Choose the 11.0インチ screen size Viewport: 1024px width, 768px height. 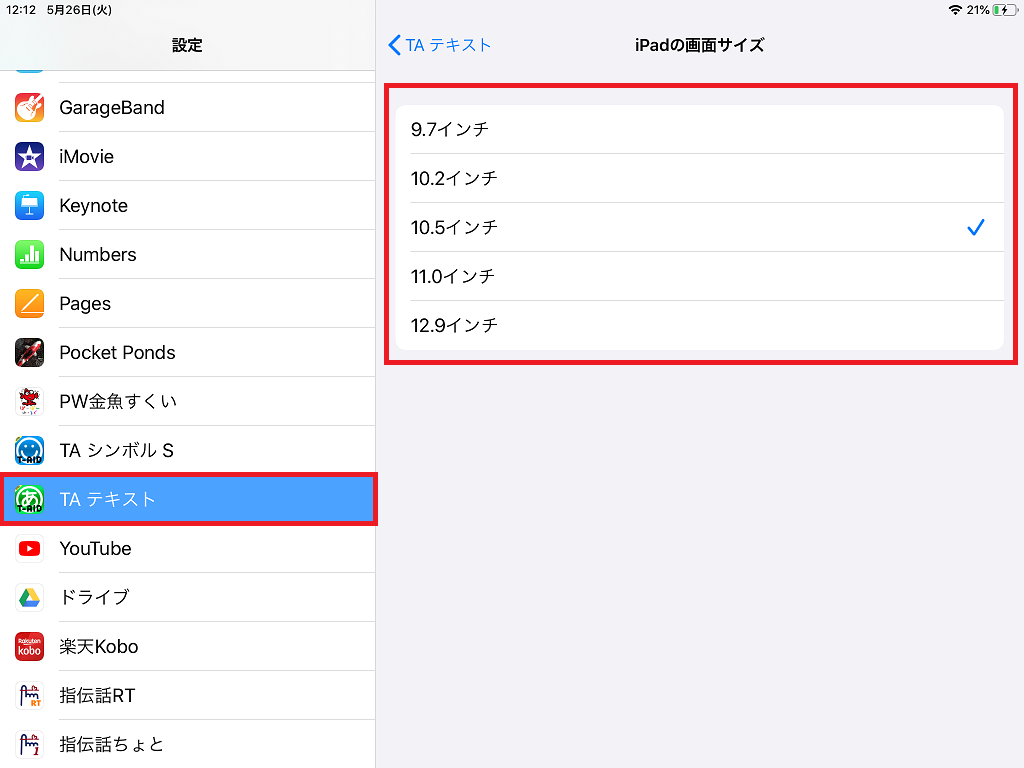pyautogui.click(x=699, y=276)
